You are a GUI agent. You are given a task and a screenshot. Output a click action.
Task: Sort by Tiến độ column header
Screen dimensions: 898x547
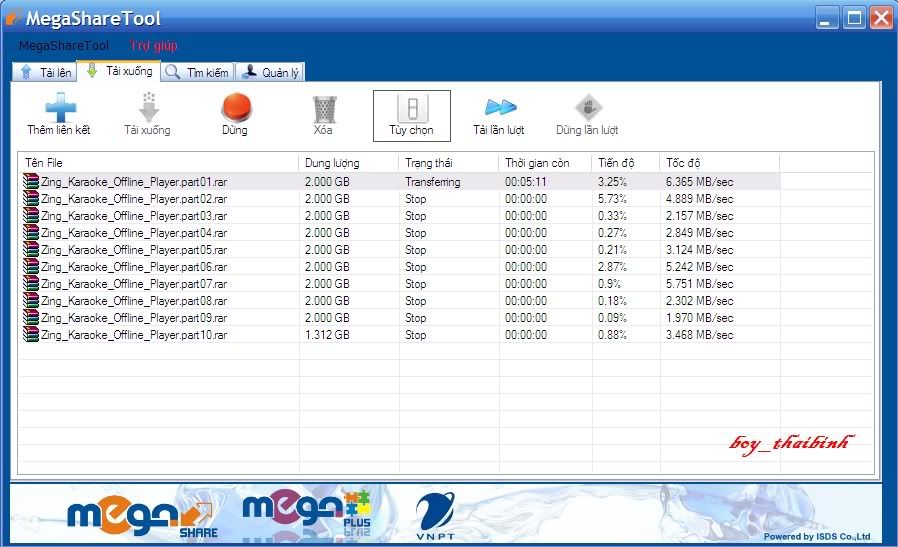pyautogui.click(x=626, y=163)
